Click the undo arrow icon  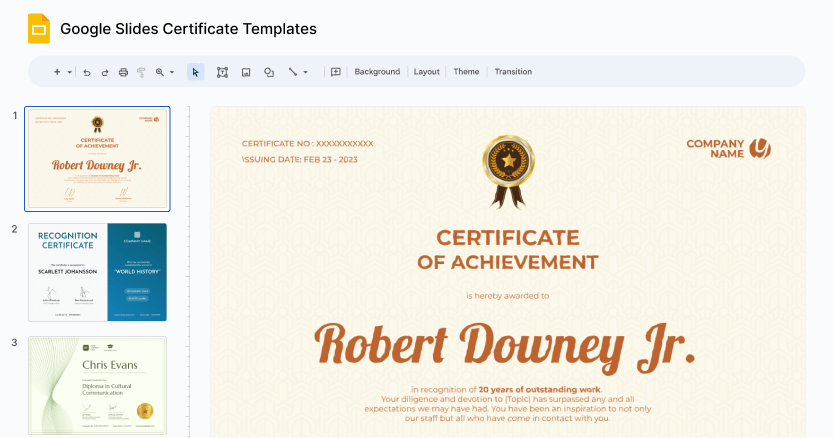pos(87,72)
